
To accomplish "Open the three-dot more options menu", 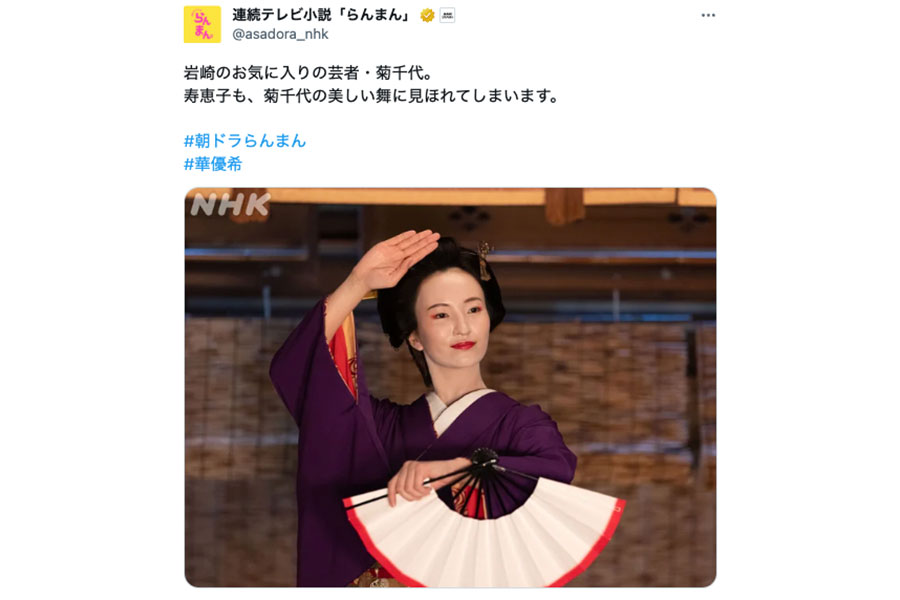I will tap(708, 16).
